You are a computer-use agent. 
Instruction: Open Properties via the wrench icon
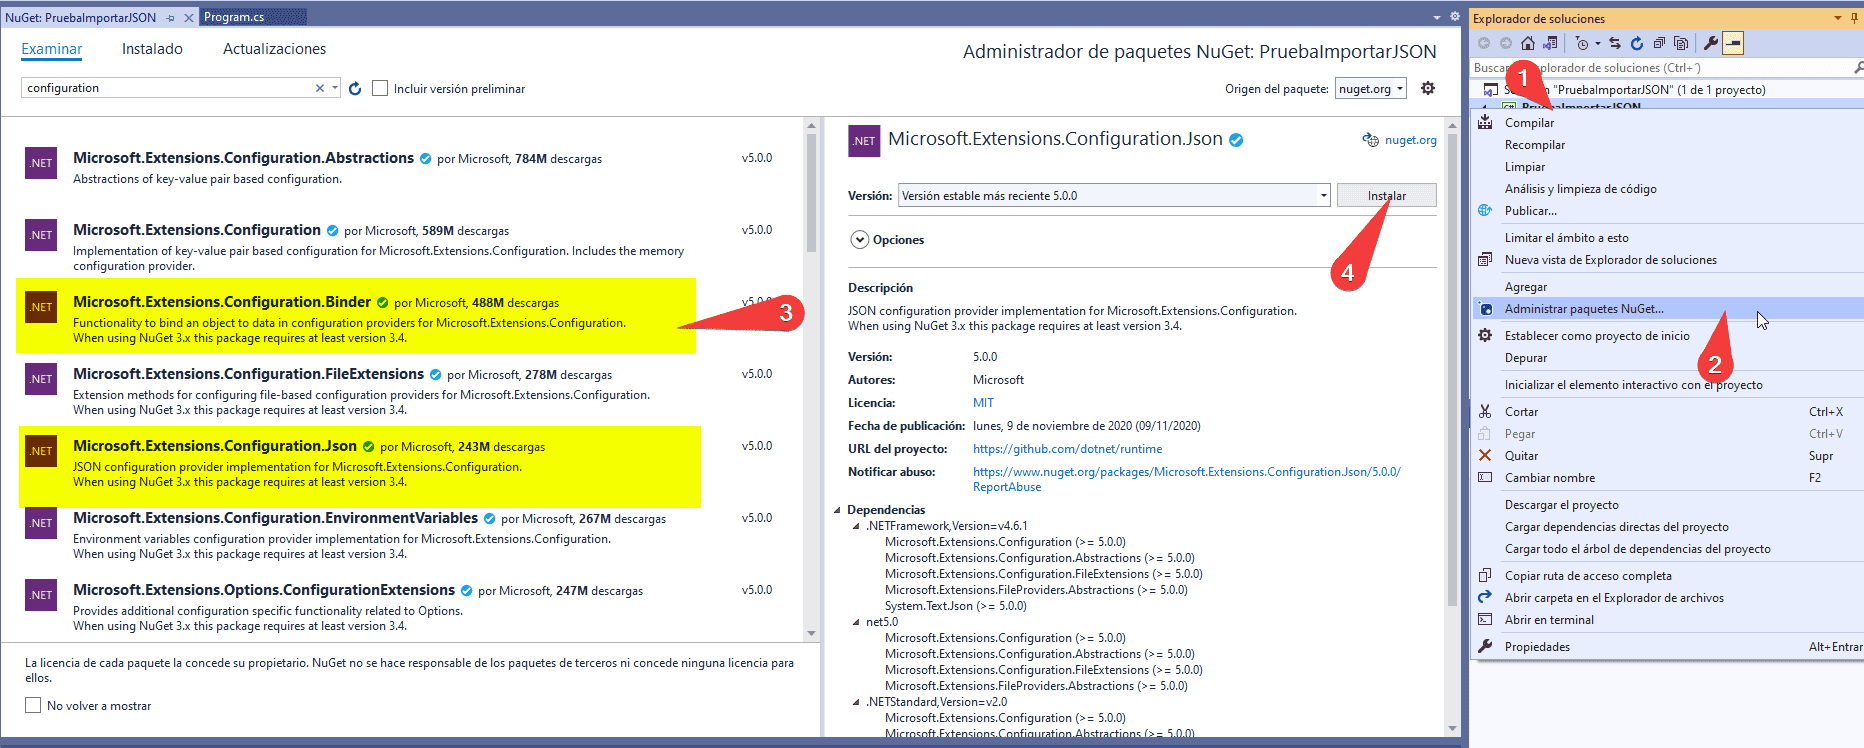[1710, 43]
